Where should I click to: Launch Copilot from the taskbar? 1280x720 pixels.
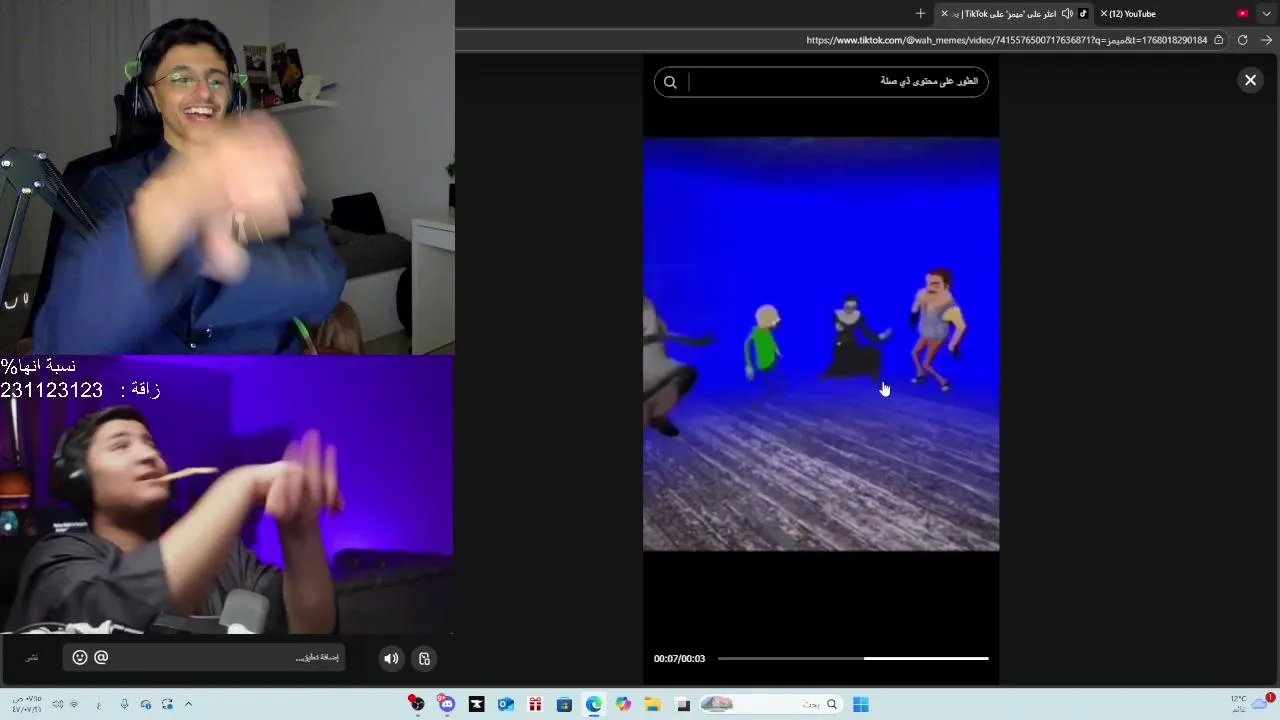coord(623,704)
